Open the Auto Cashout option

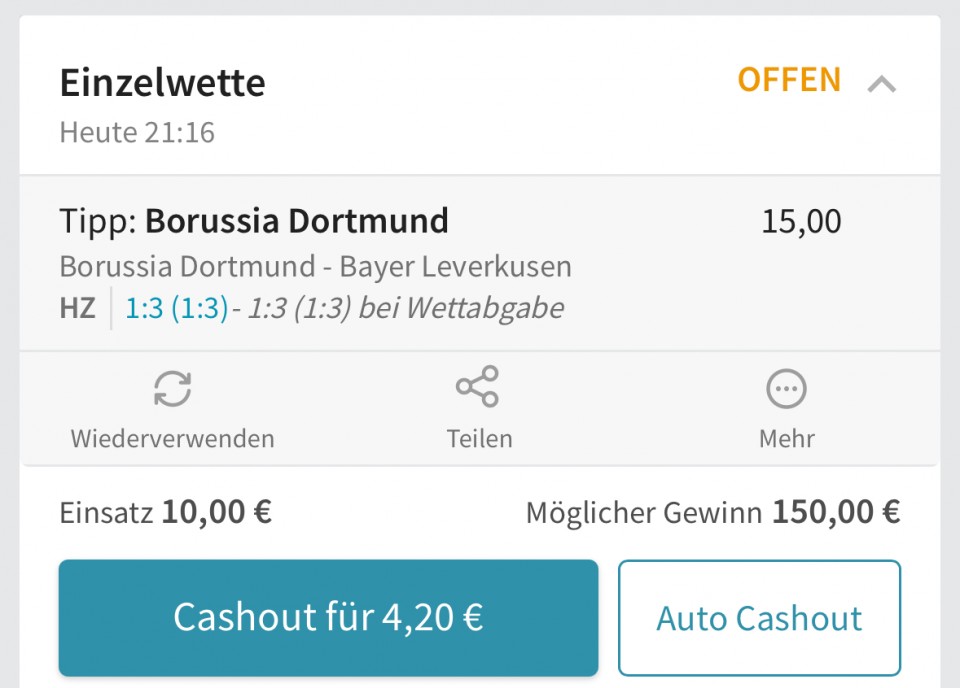click(759, 618)
